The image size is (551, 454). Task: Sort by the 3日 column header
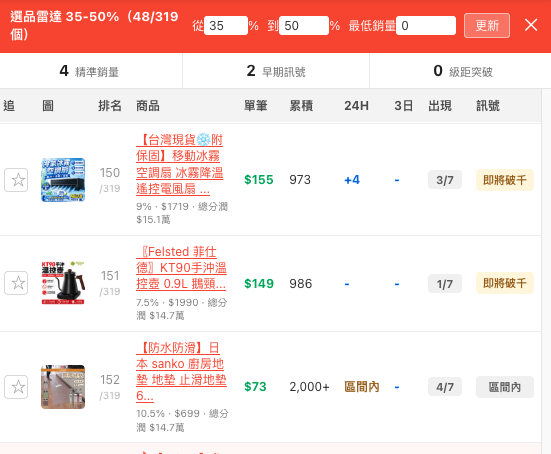point(403,105)
